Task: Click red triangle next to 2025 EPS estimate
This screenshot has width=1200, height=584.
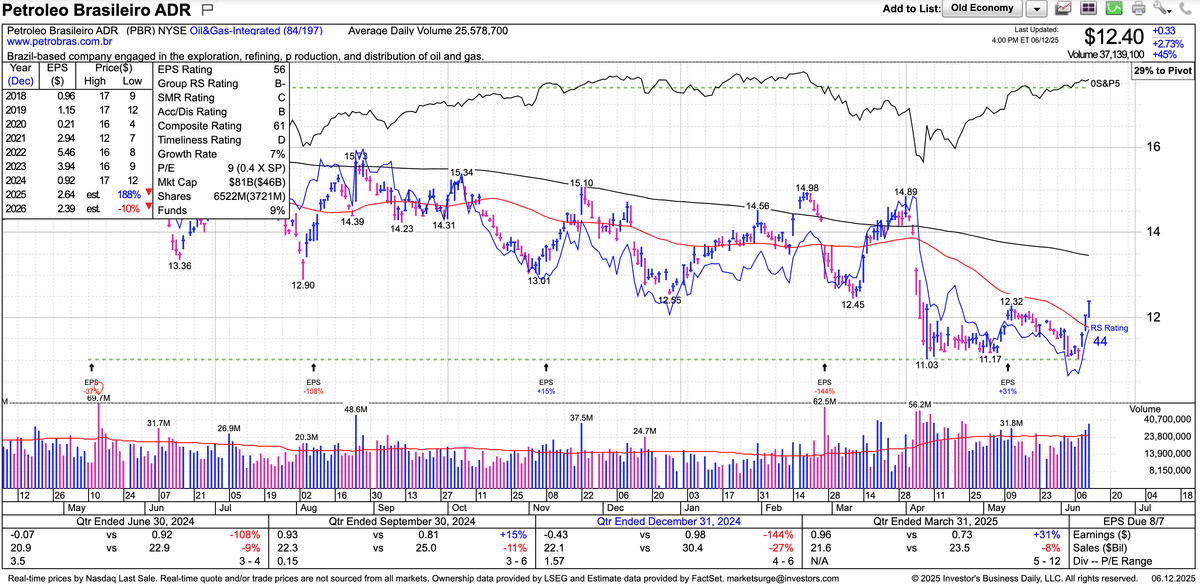Action: [x=147, y=192]
